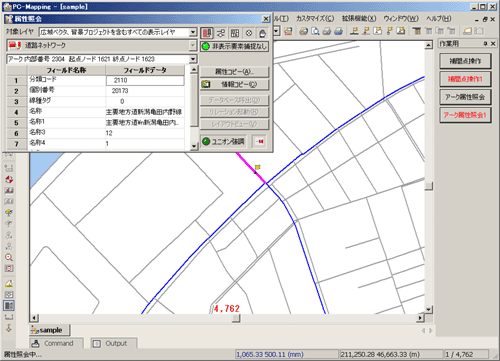Viewport: 500px width, 361px height.
Task: Click the grid table icon in attribute dialog
Action: [x=235, y=33]
